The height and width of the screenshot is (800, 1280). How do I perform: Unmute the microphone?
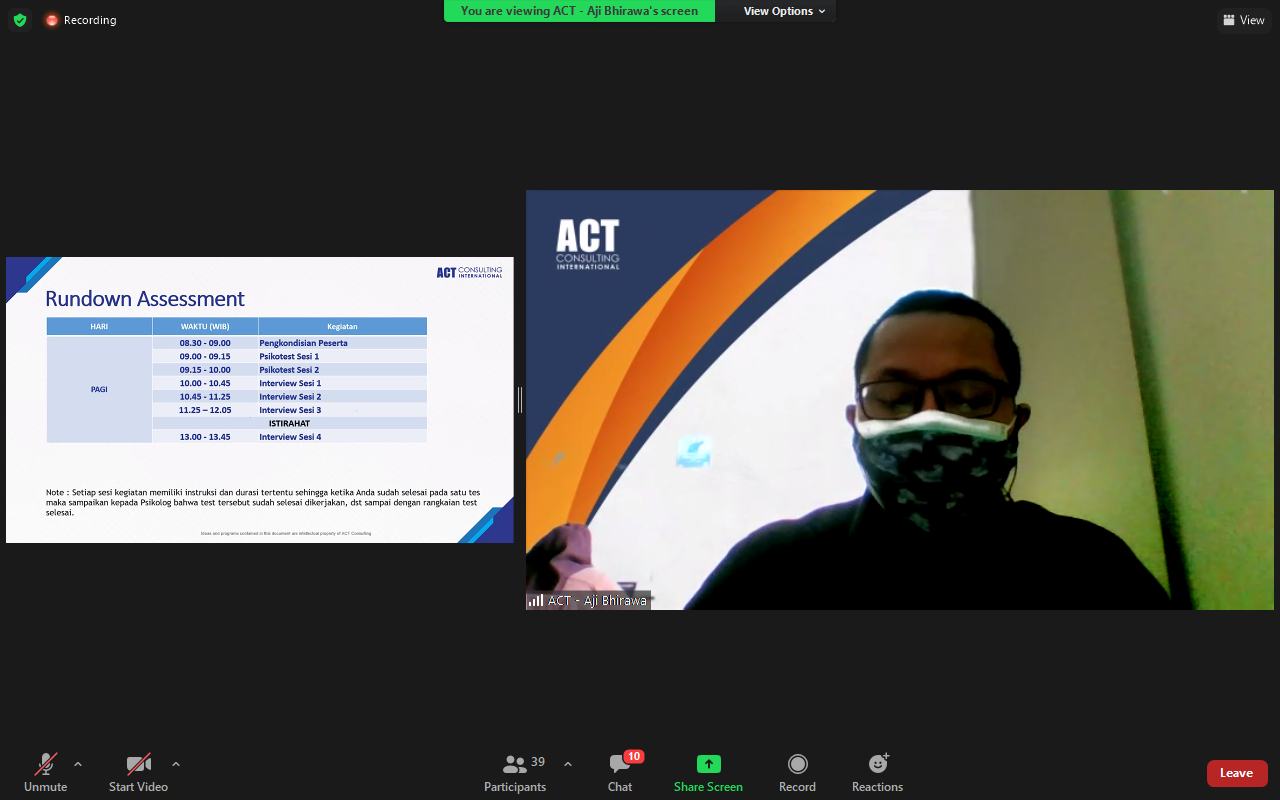(x=45, y=772)
